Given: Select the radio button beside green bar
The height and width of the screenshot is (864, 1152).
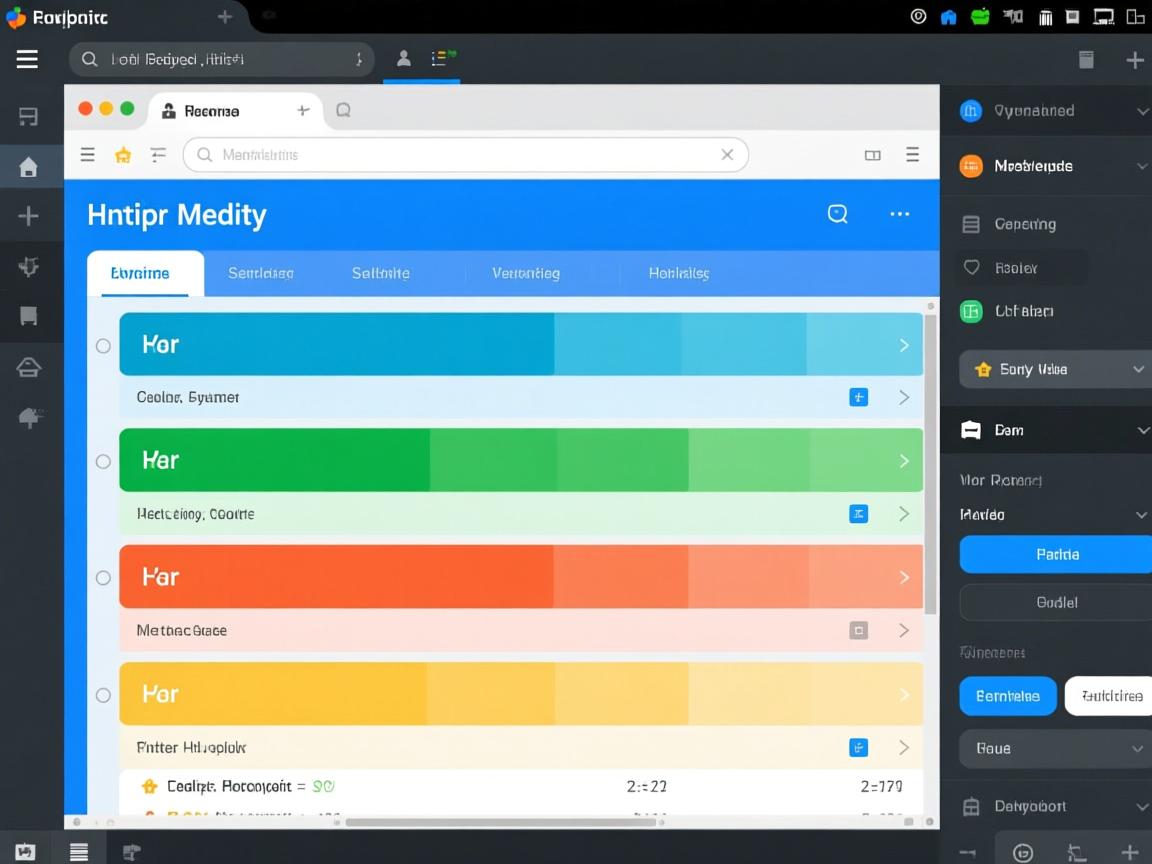Looking at the screenshot, I should coord(103,462).
